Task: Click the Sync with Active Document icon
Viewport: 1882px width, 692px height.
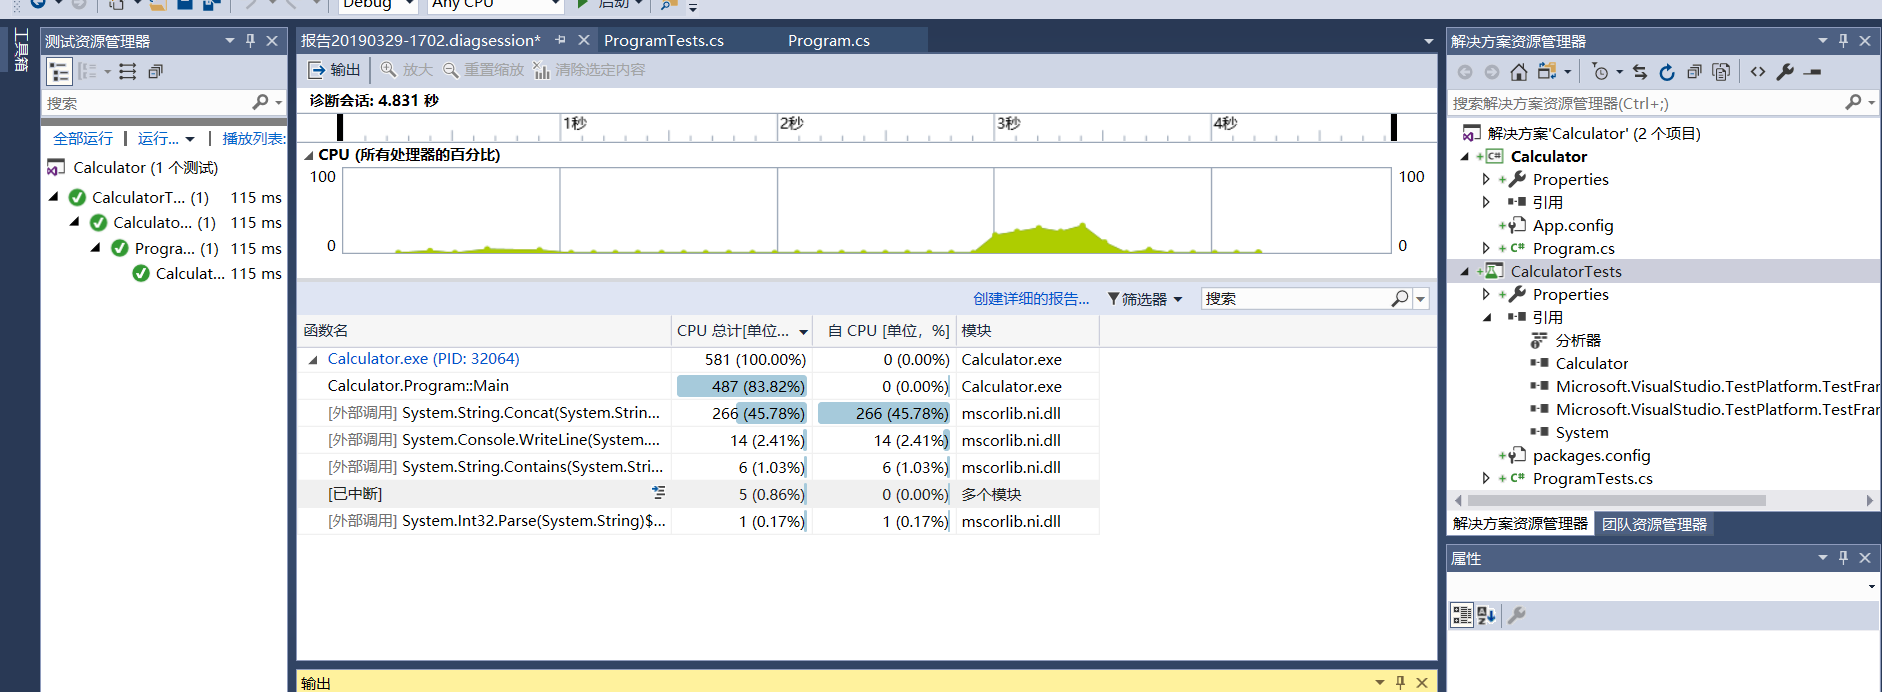Action: pyautogui.click(x=1640, y=72)
